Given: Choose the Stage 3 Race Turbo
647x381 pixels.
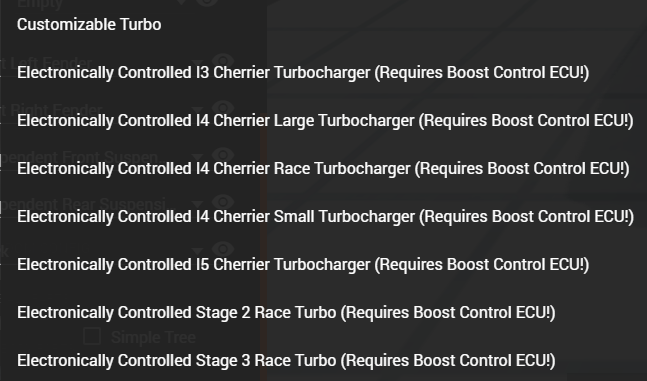Looking at the screenshot, I should point(286,360).
